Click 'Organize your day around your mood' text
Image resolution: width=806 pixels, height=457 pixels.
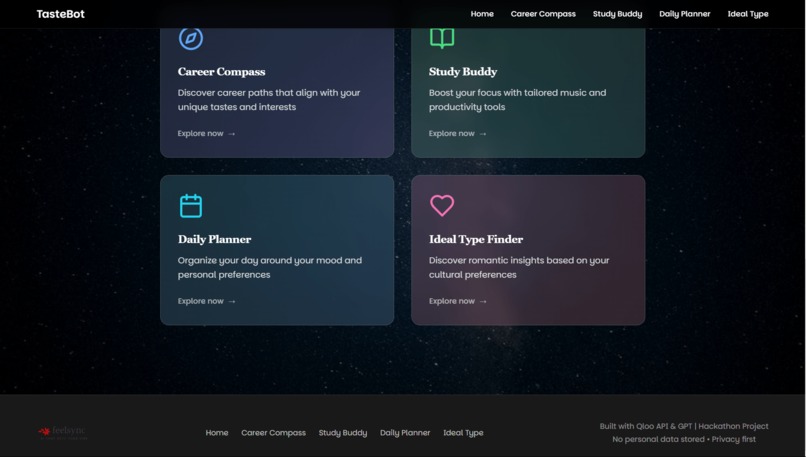270,267
